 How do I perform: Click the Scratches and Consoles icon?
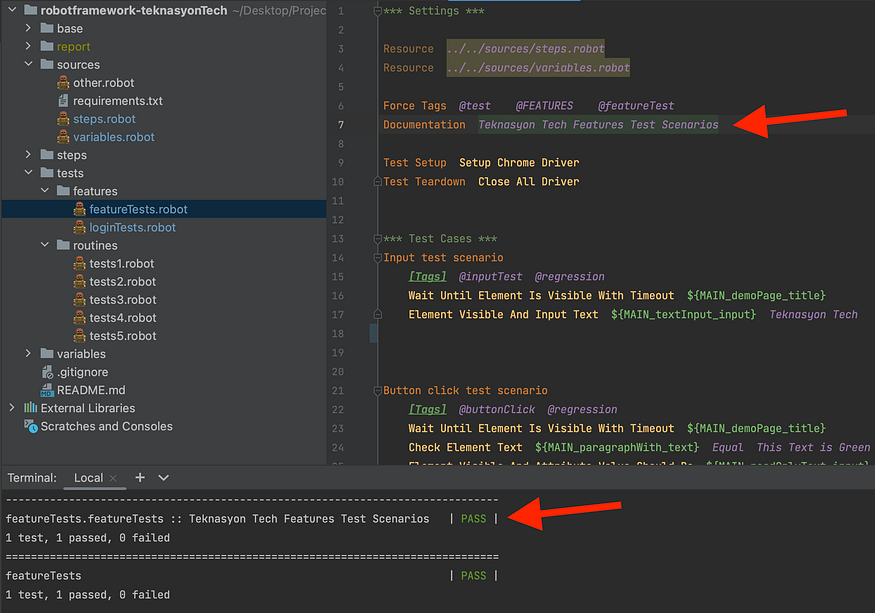(31, 427)
